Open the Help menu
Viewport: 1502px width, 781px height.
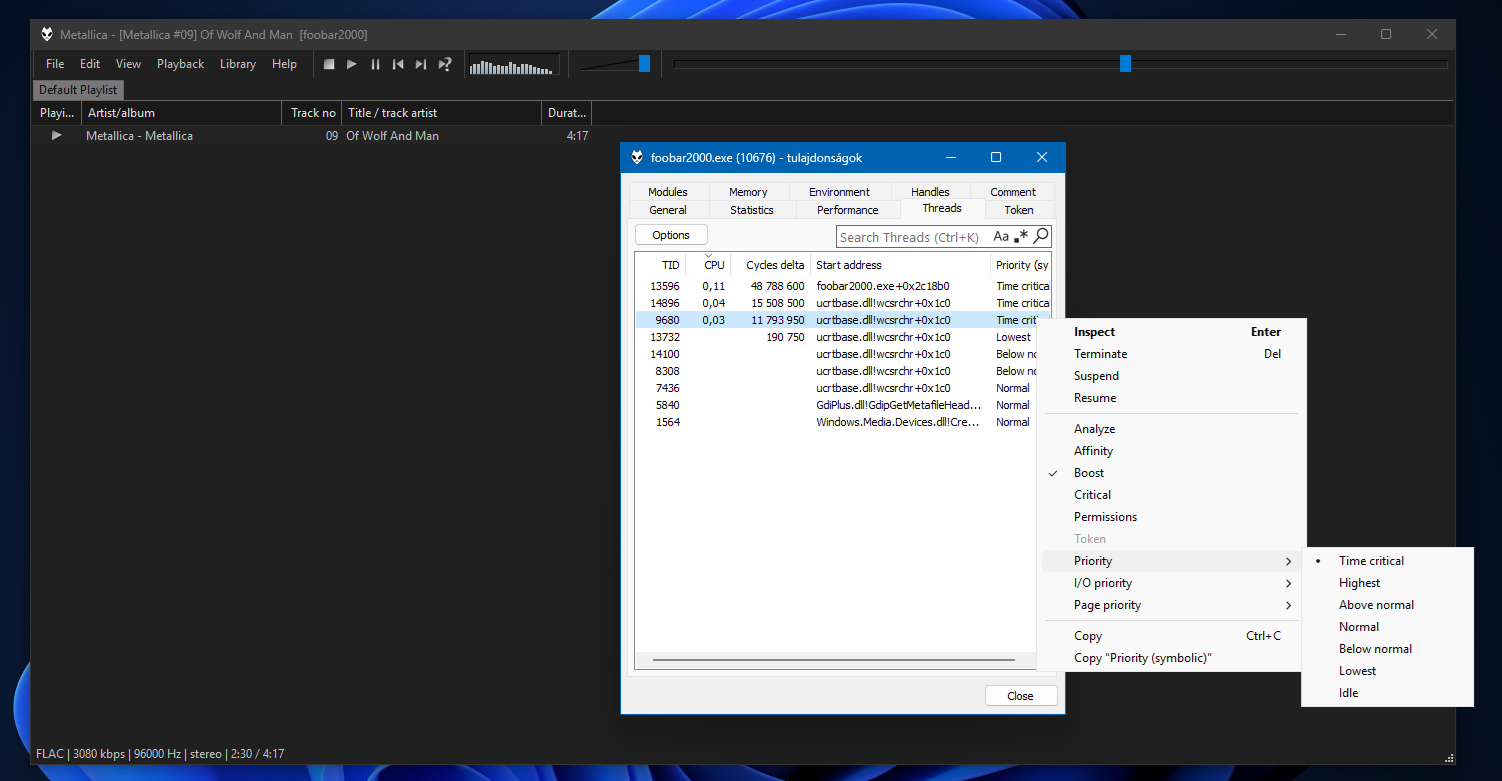(x=284, y=64)
